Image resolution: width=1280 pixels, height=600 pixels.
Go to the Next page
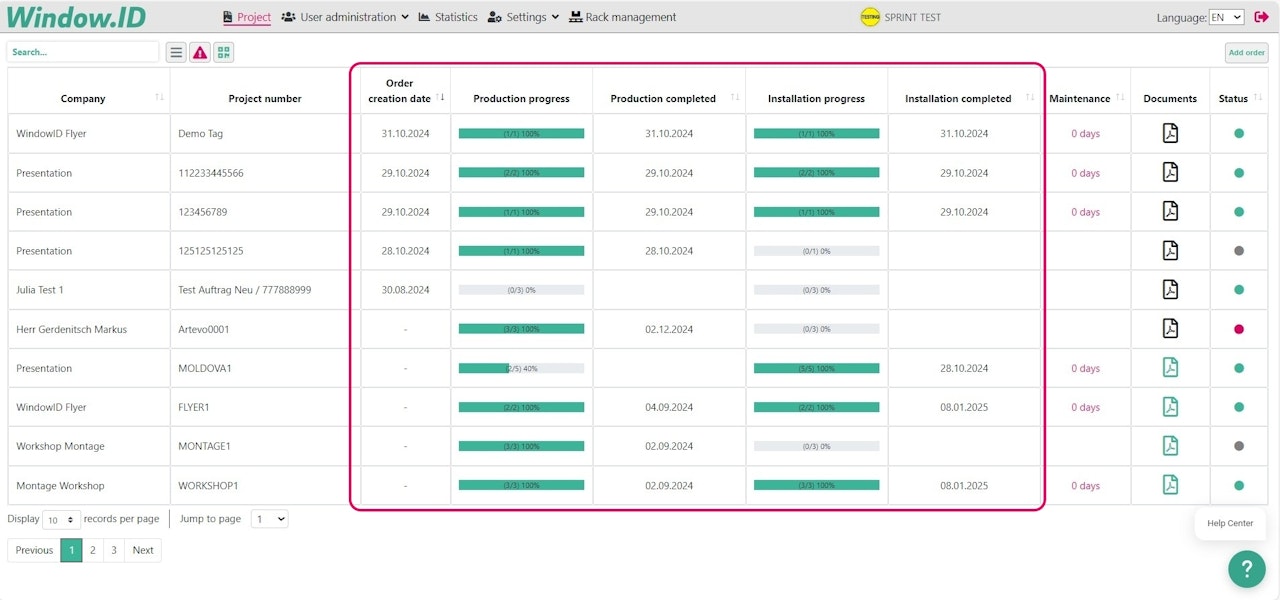coord(143,550)
